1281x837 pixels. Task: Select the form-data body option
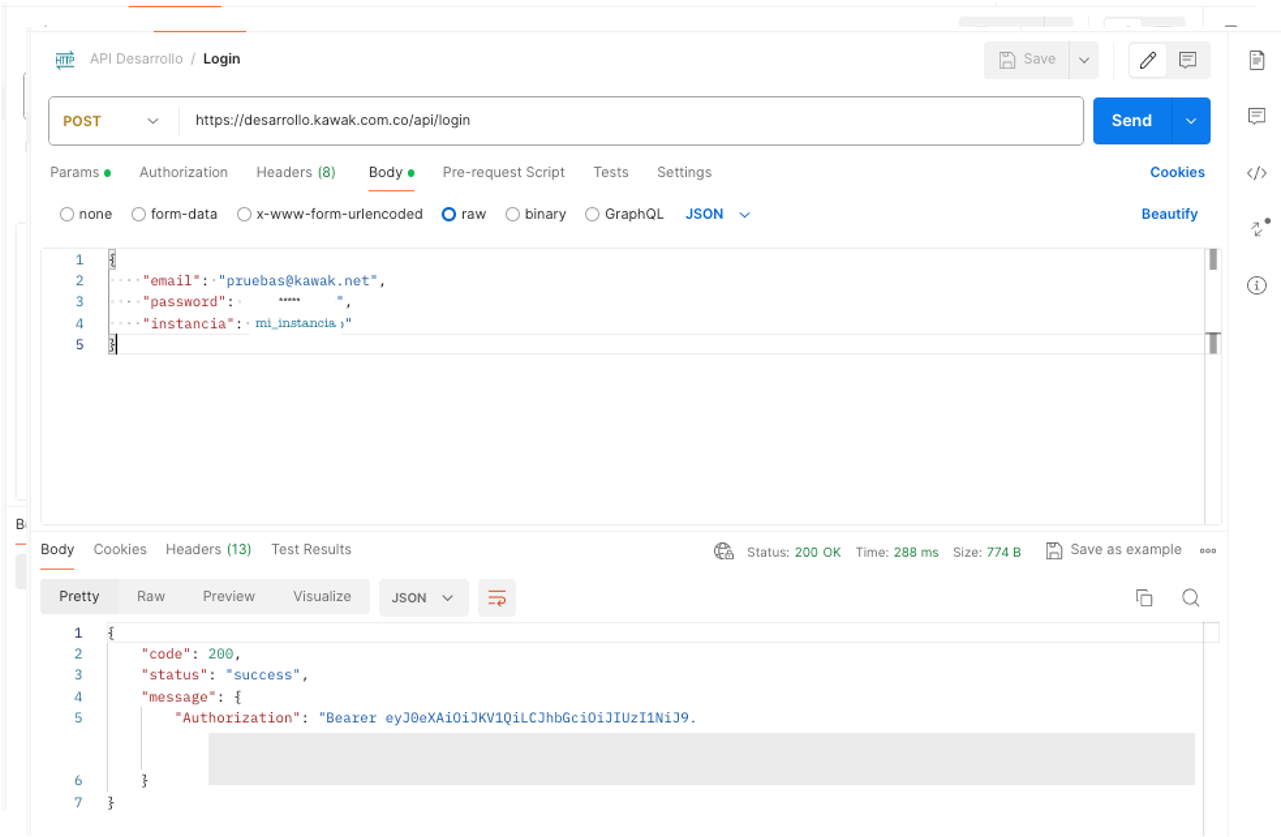click(x=139, y=214)
